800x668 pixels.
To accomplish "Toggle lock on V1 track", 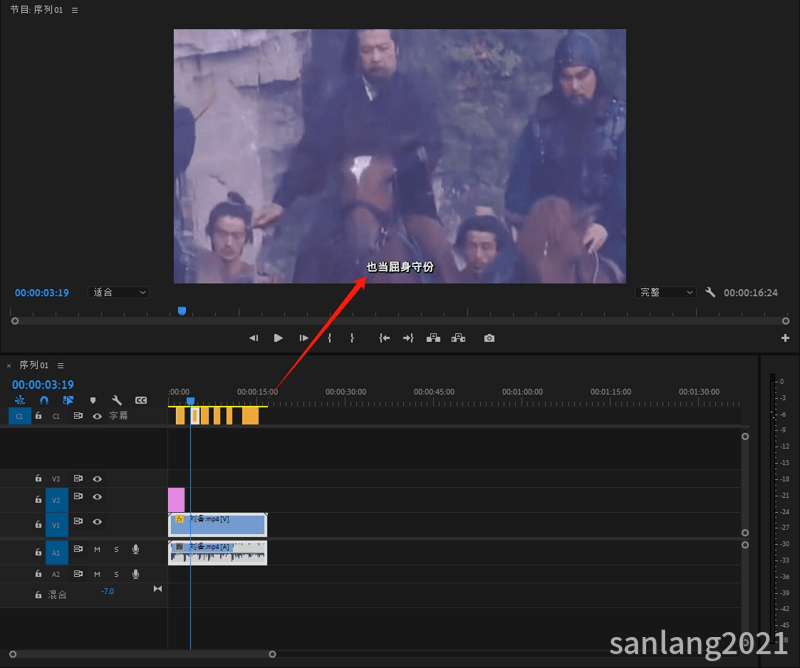I will [x=38, y=524].
